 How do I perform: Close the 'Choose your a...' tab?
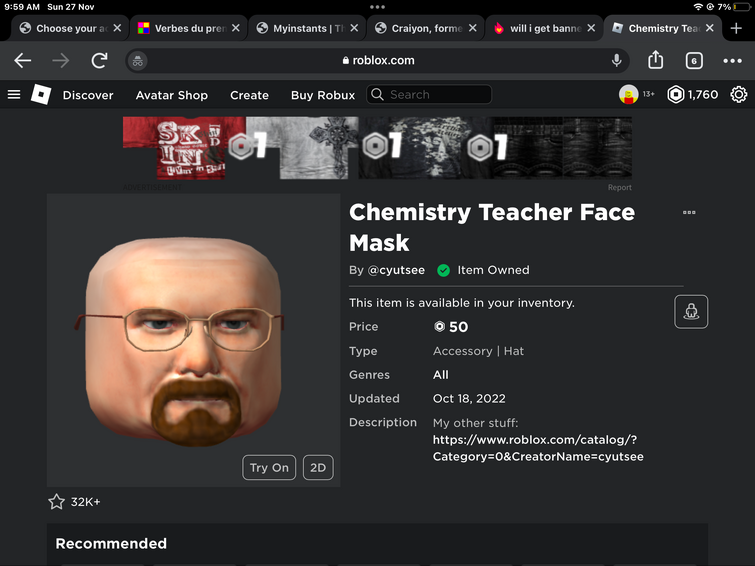click(x=117, y=28)
